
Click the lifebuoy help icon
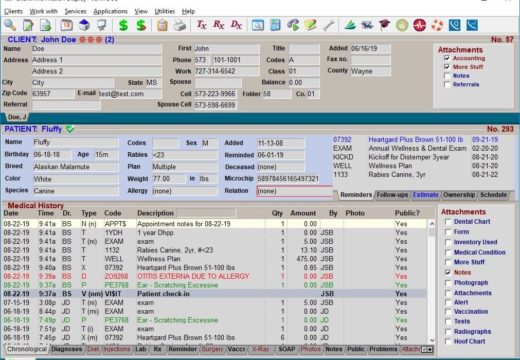437,25
